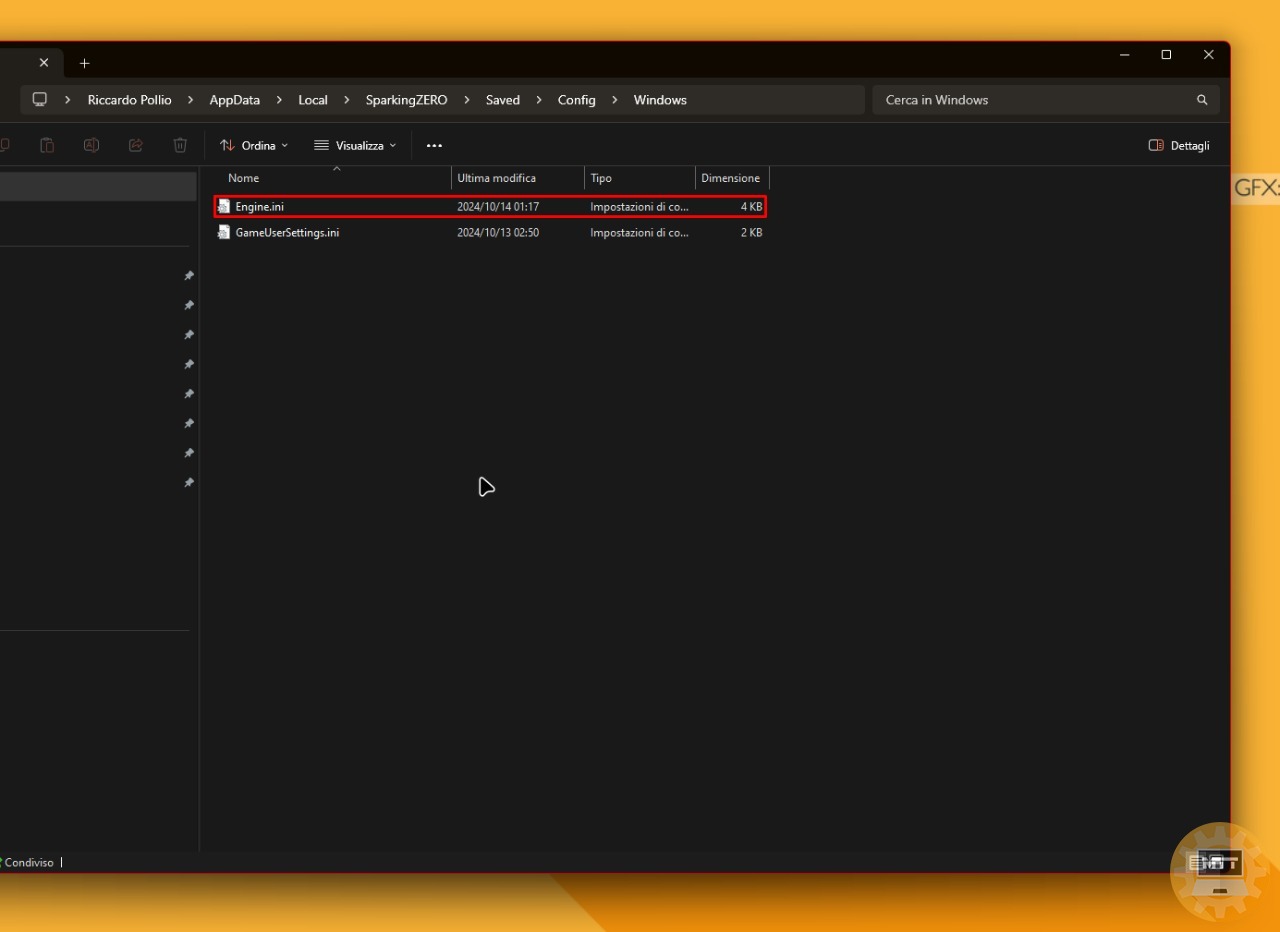Image resolution: width=1280 pixels, height=932 pixels.
Task: Expand chevron after Saved breadcrumb
Action: point(539,100)
